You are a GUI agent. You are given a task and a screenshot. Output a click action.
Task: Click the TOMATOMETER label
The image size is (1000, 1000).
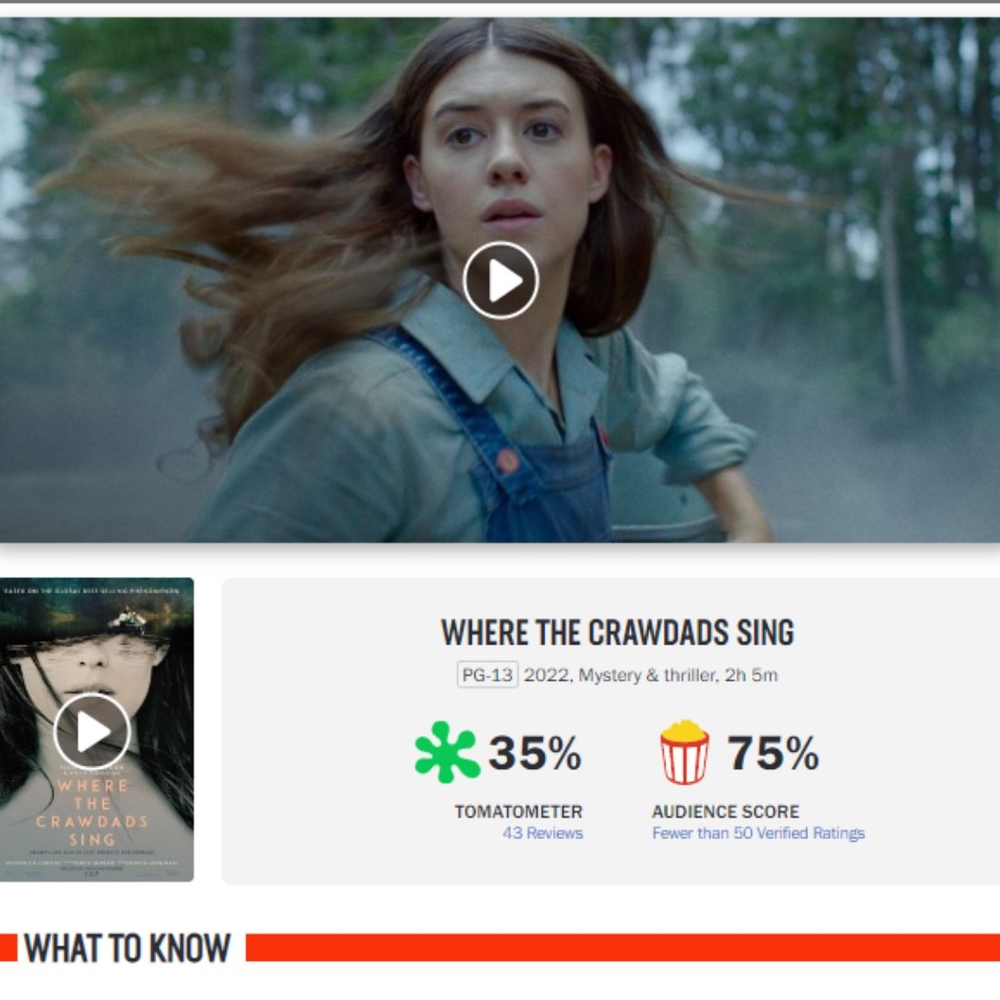[518, 811]
